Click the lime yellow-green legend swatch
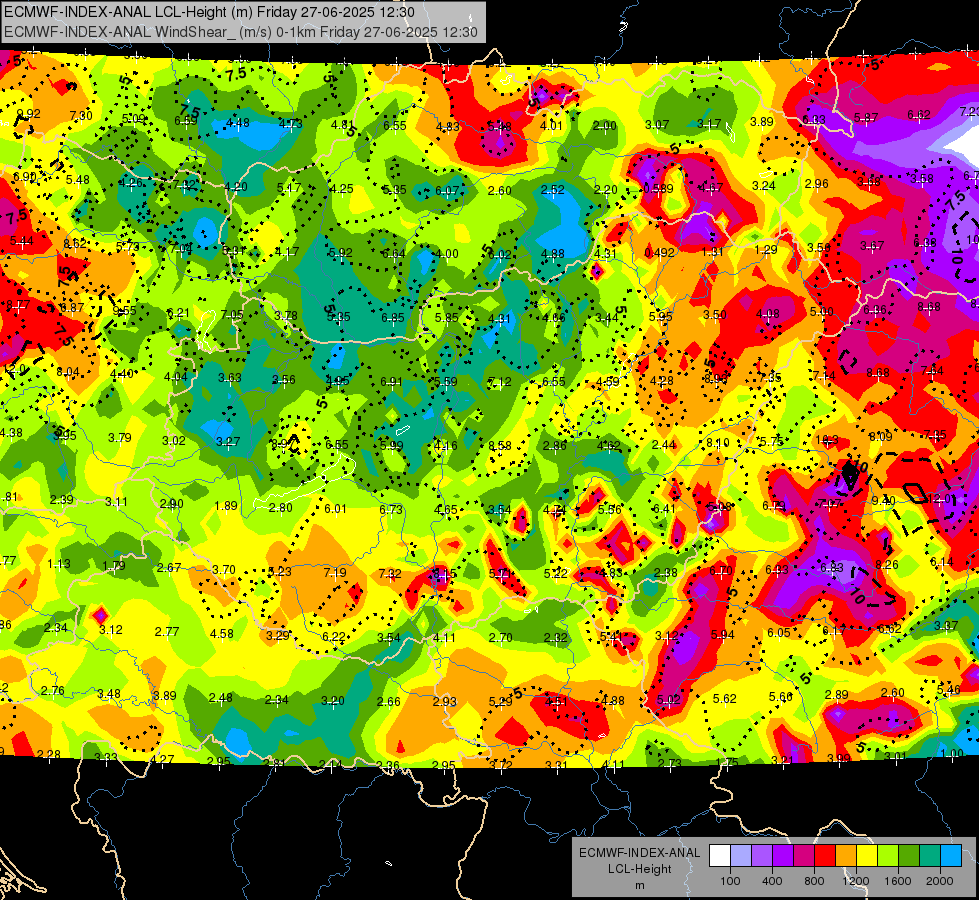Image resolution: width=979 pixels, height=900 pixels. 887,856
